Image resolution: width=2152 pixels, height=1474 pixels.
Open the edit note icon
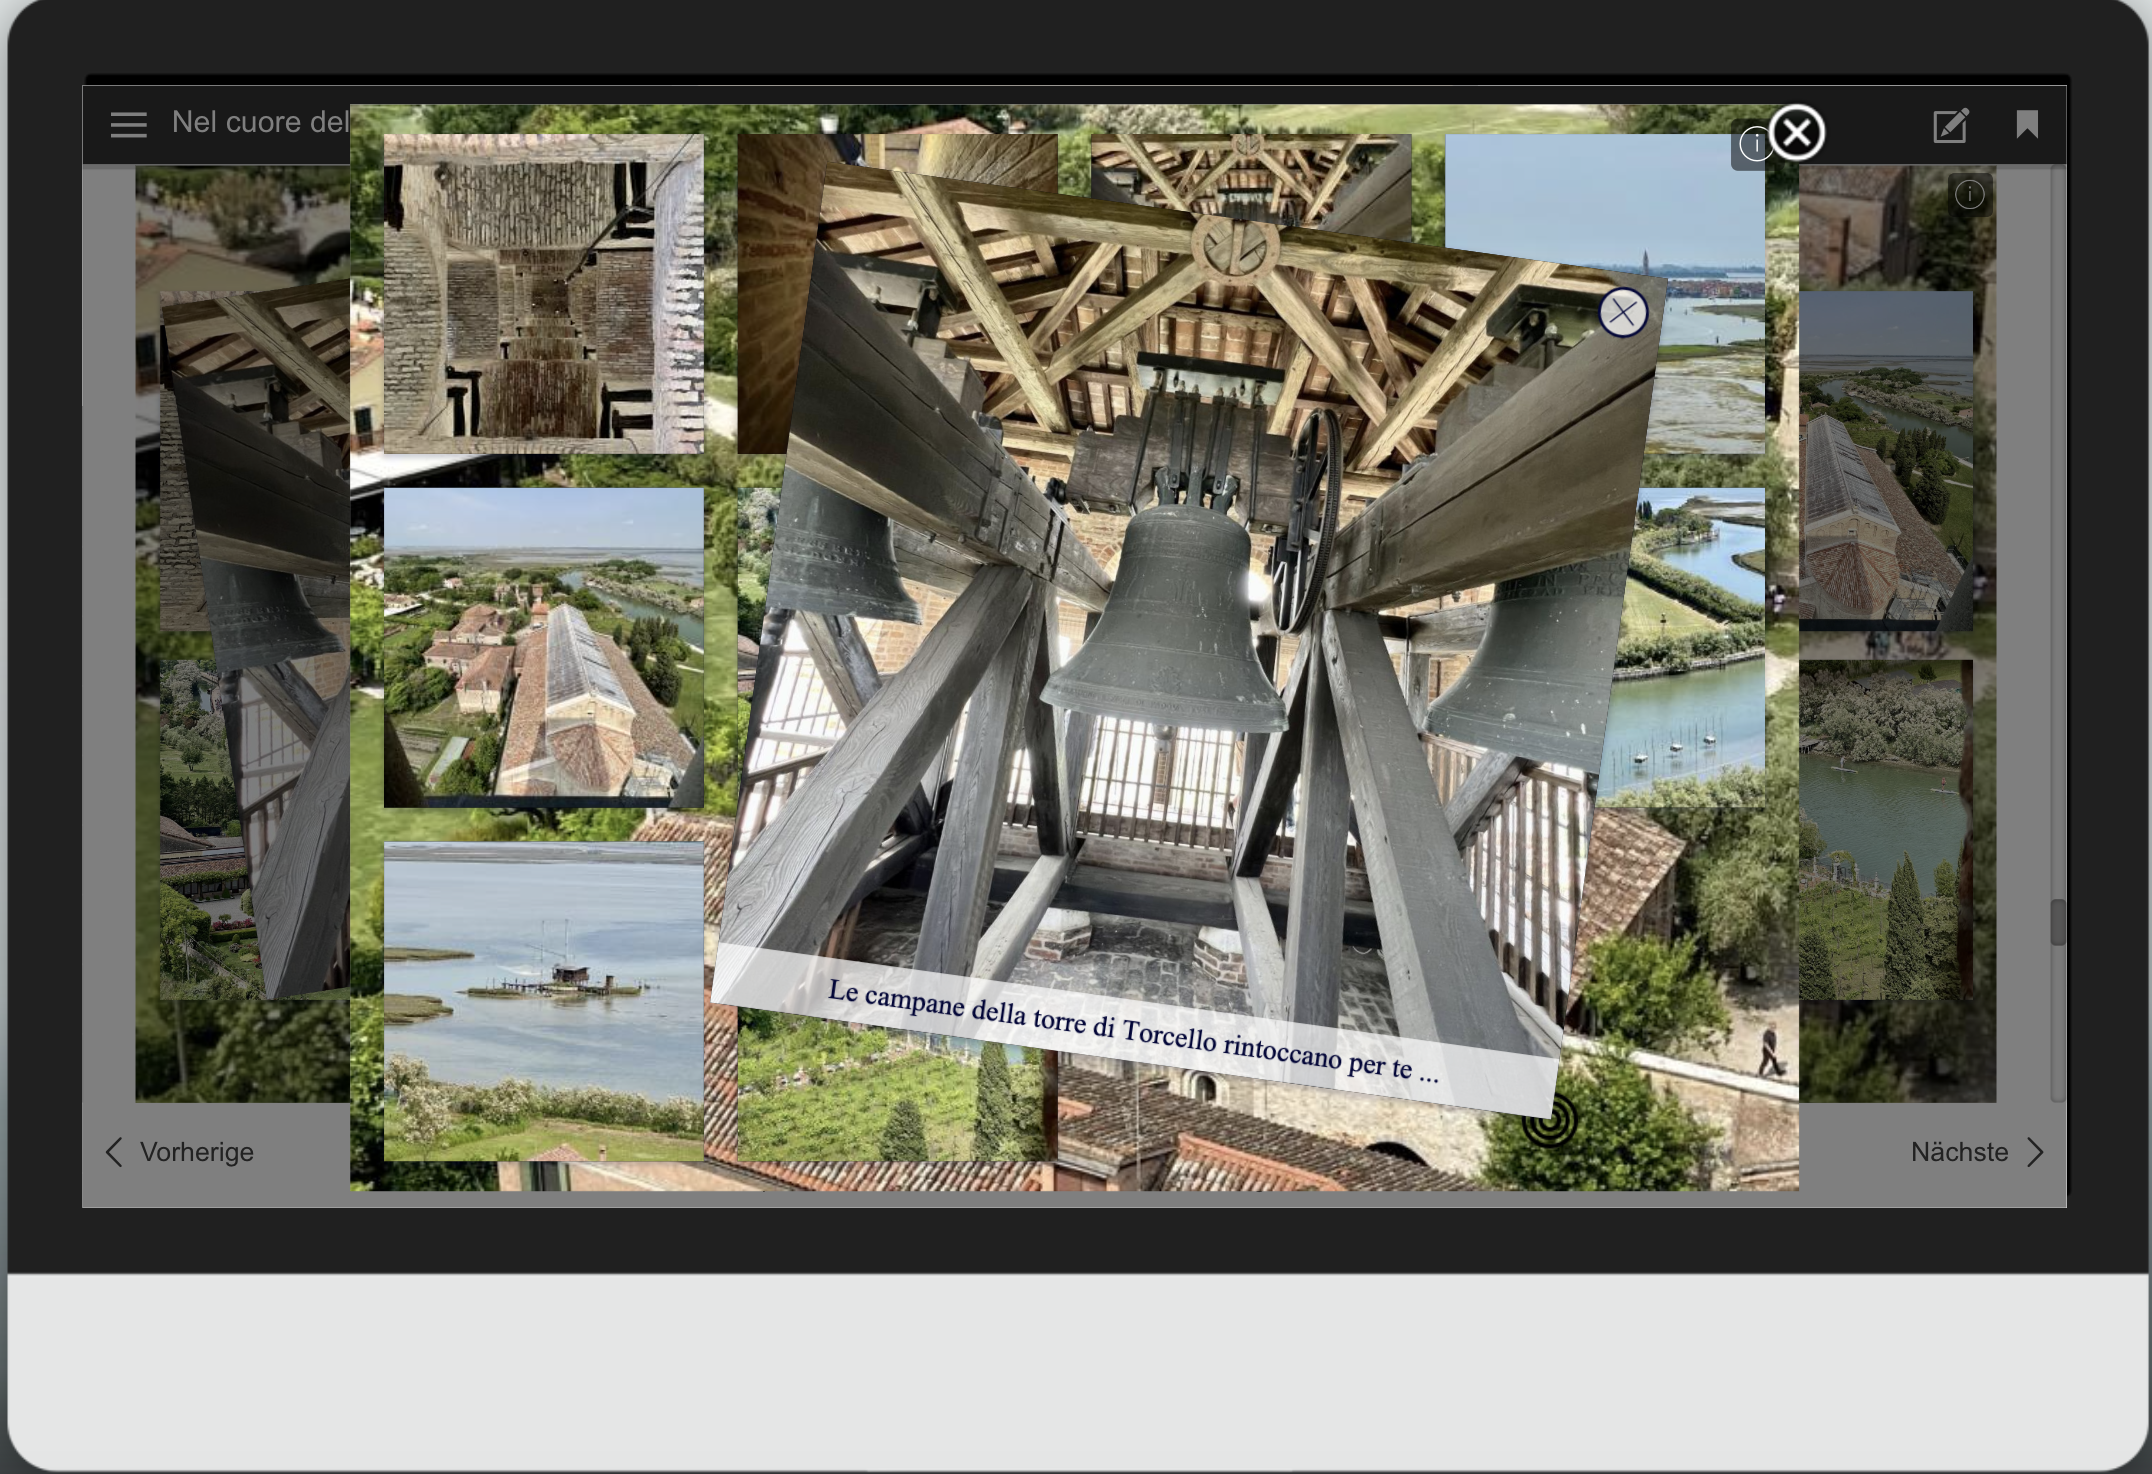pos(1950,125)
